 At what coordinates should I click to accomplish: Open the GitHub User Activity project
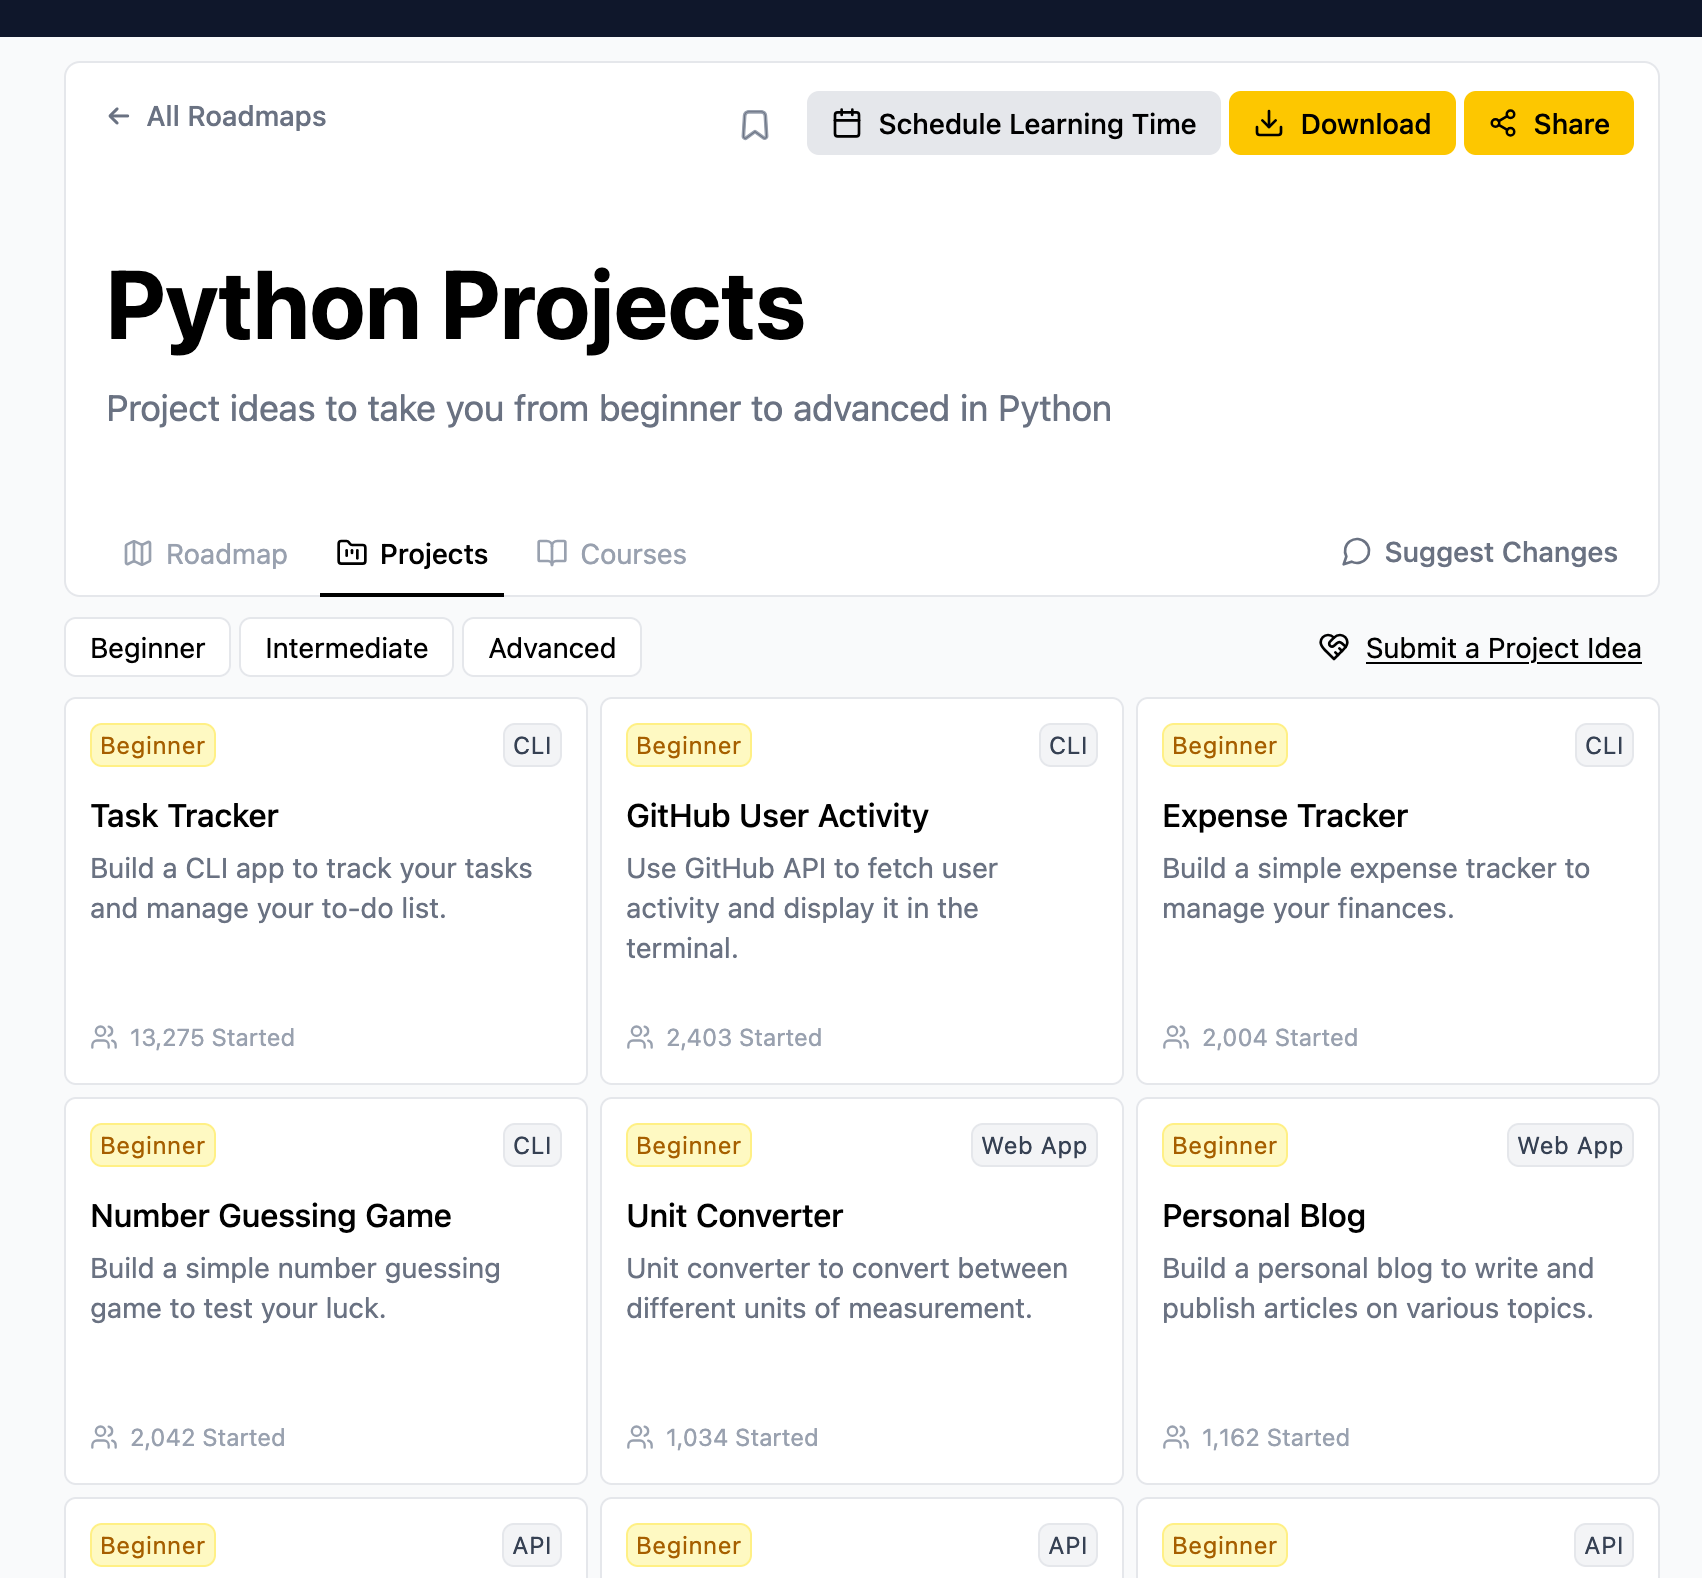point(861,890)
